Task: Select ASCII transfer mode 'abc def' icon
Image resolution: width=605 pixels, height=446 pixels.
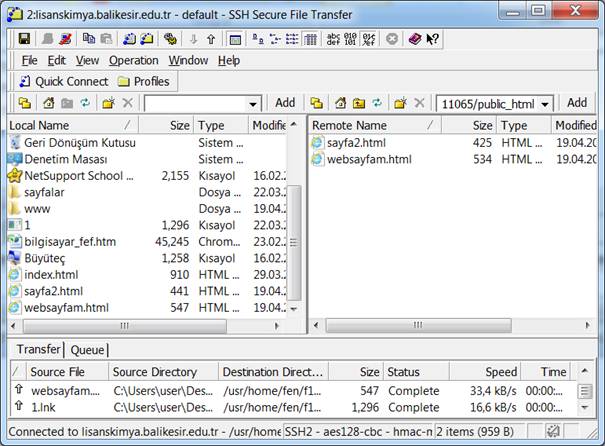Action: click(335, 39)
